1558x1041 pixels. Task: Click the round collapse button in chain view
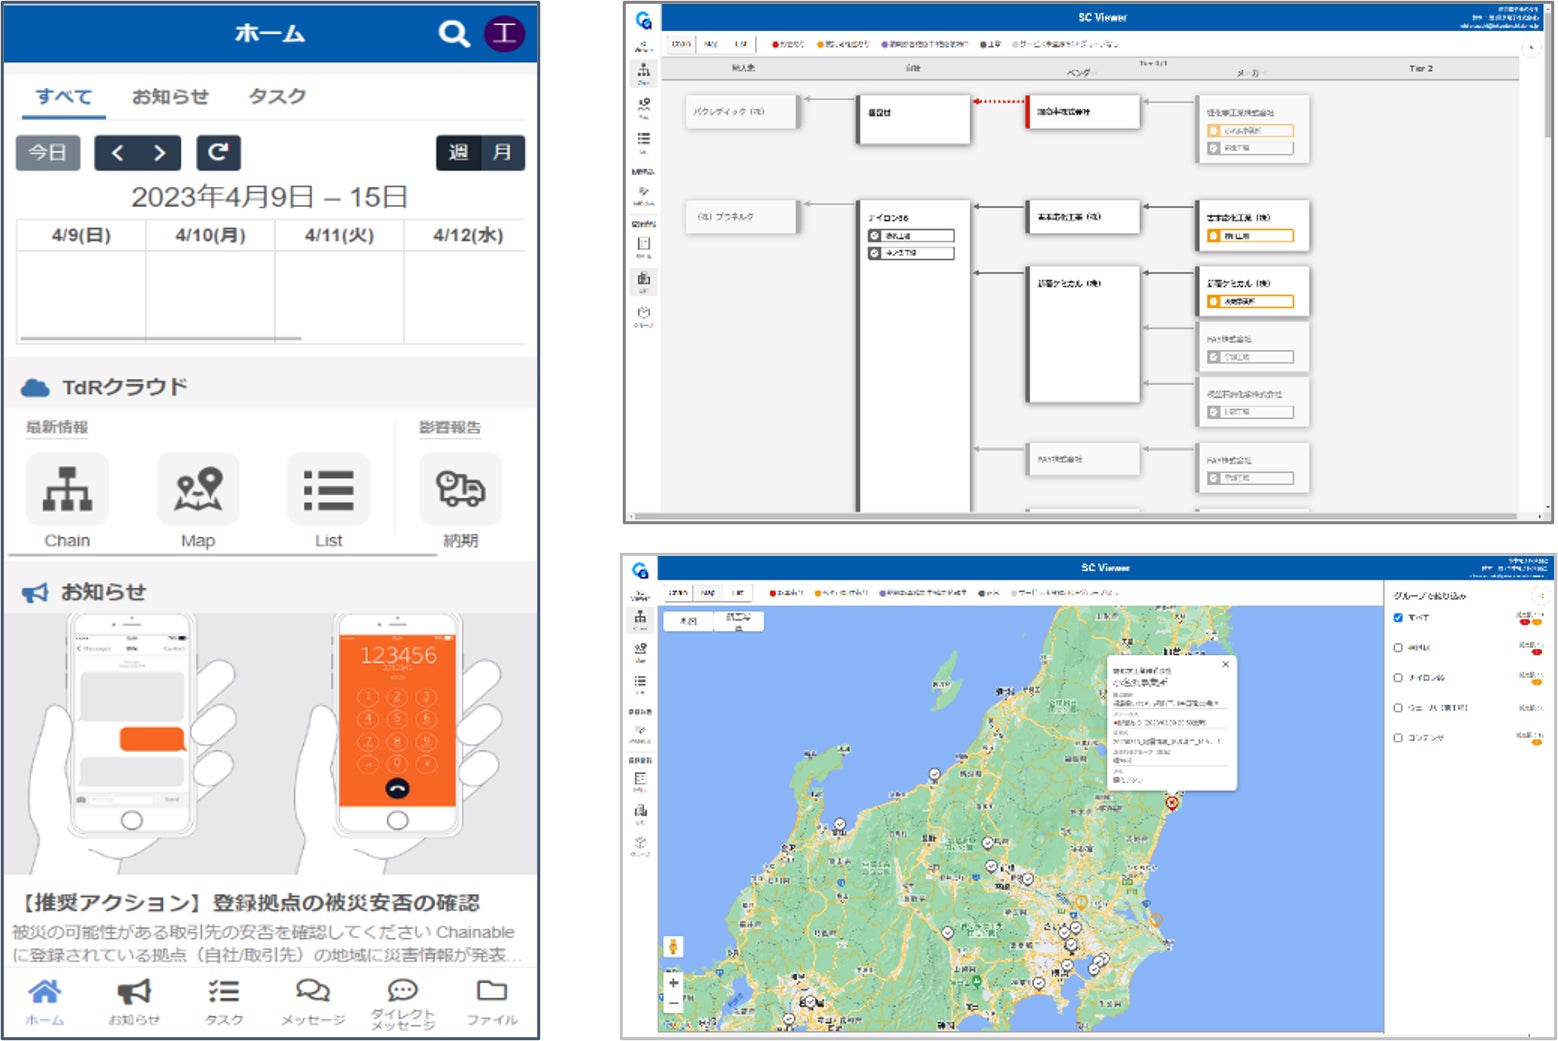[x=1530, y=47]
